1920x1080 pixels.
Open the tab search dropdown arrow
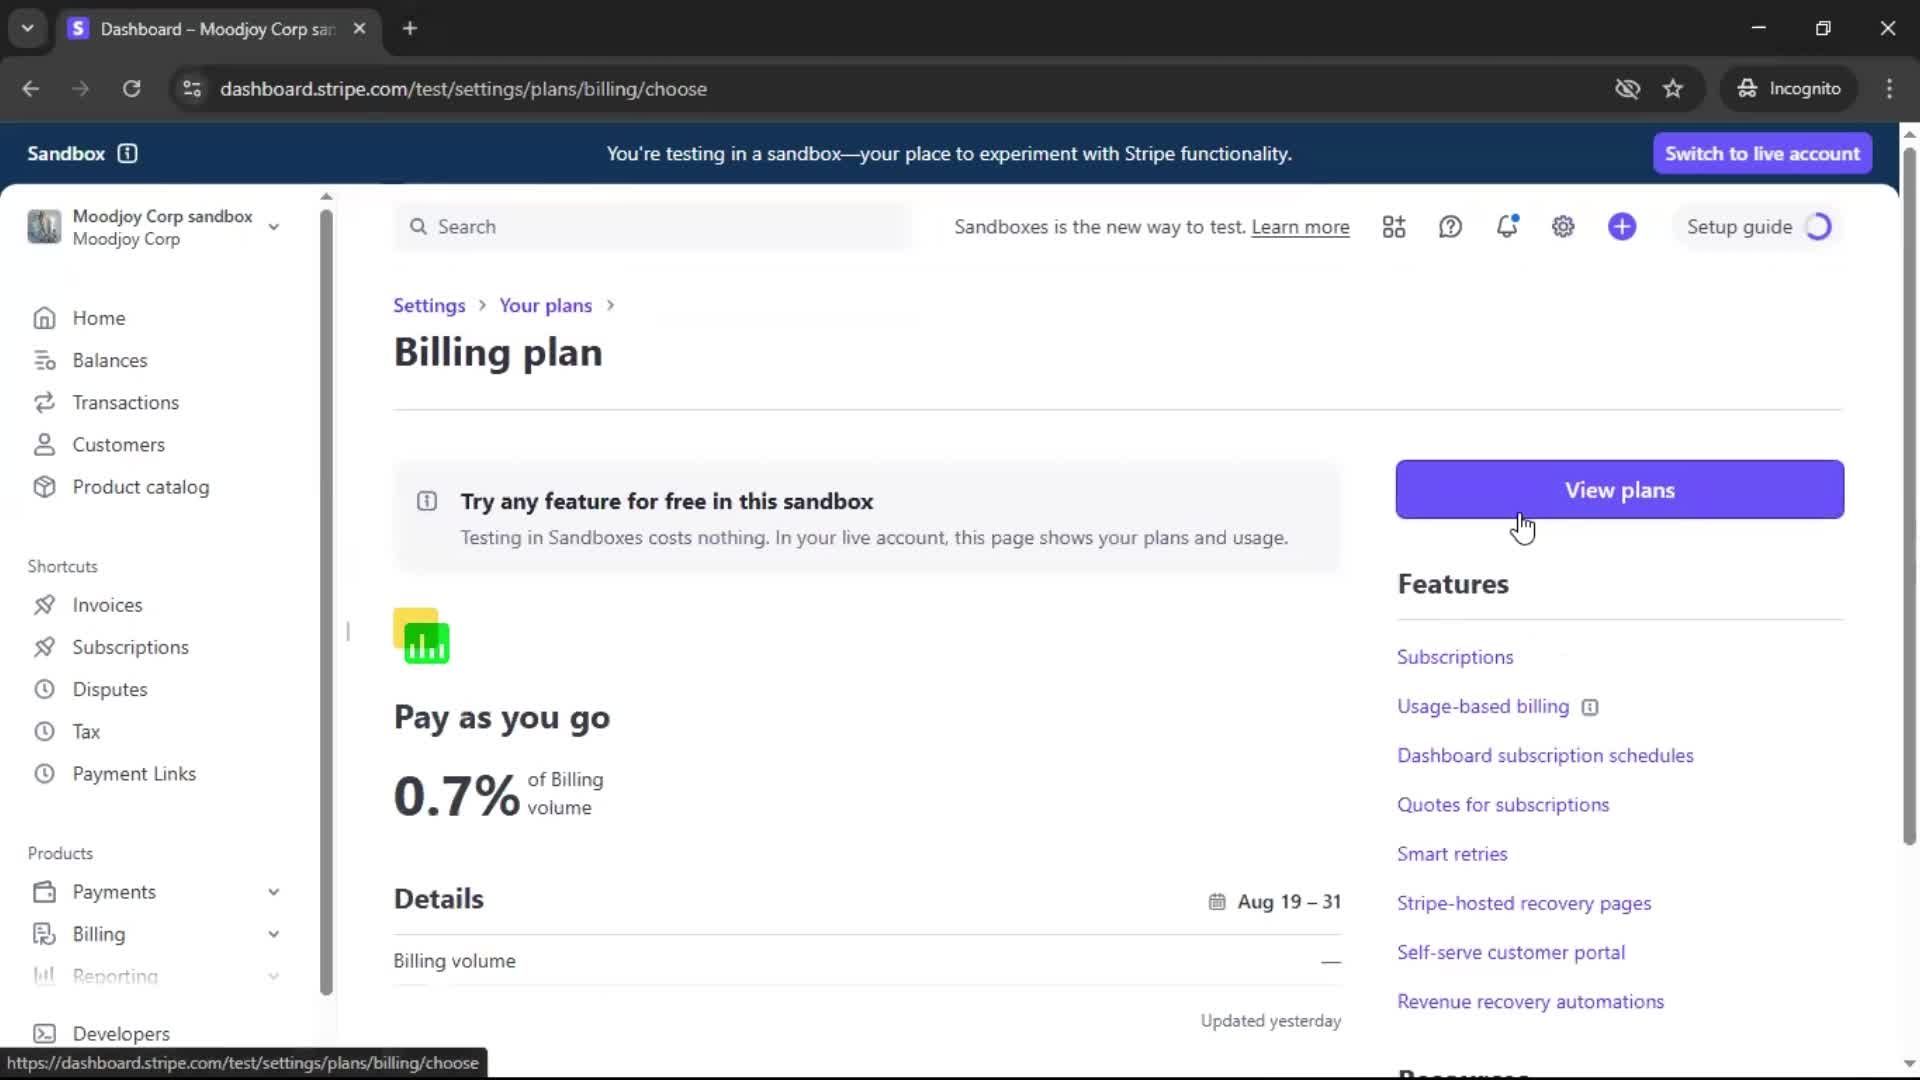(28, 28)
